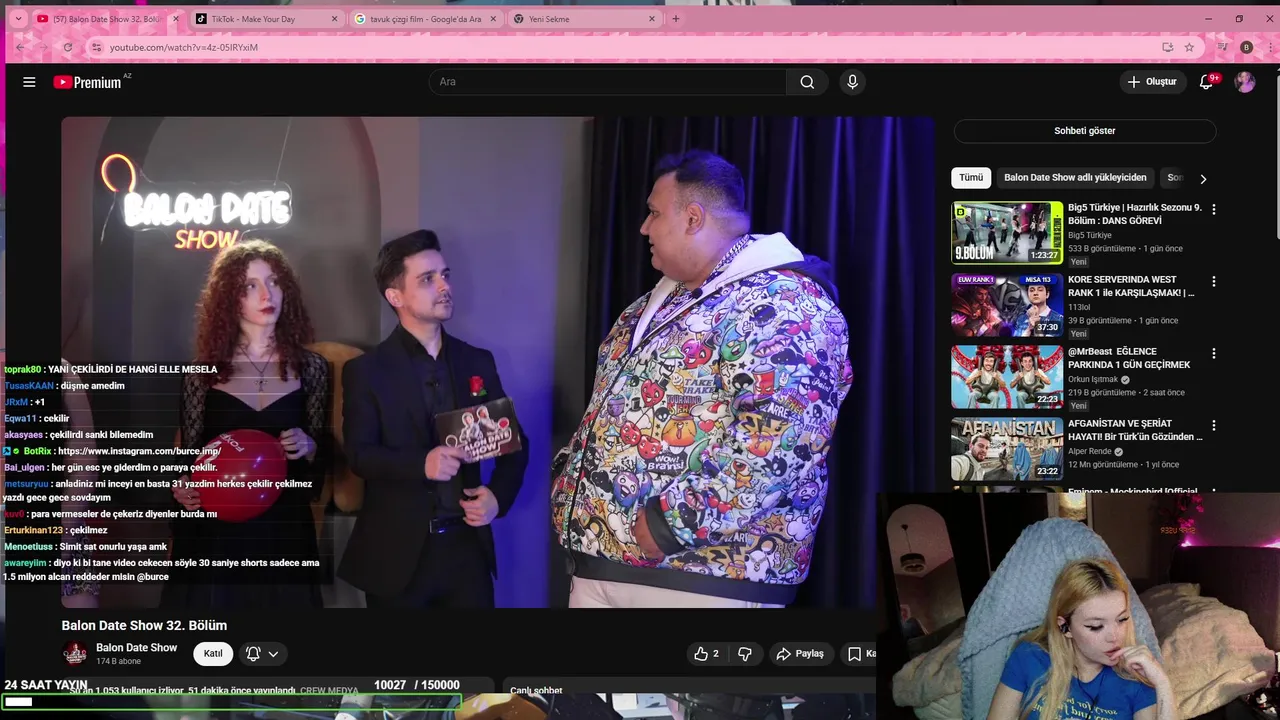Switch to TikTok - Make Your Day tab
Screen dimensions: 1280x720
[267, 19]
